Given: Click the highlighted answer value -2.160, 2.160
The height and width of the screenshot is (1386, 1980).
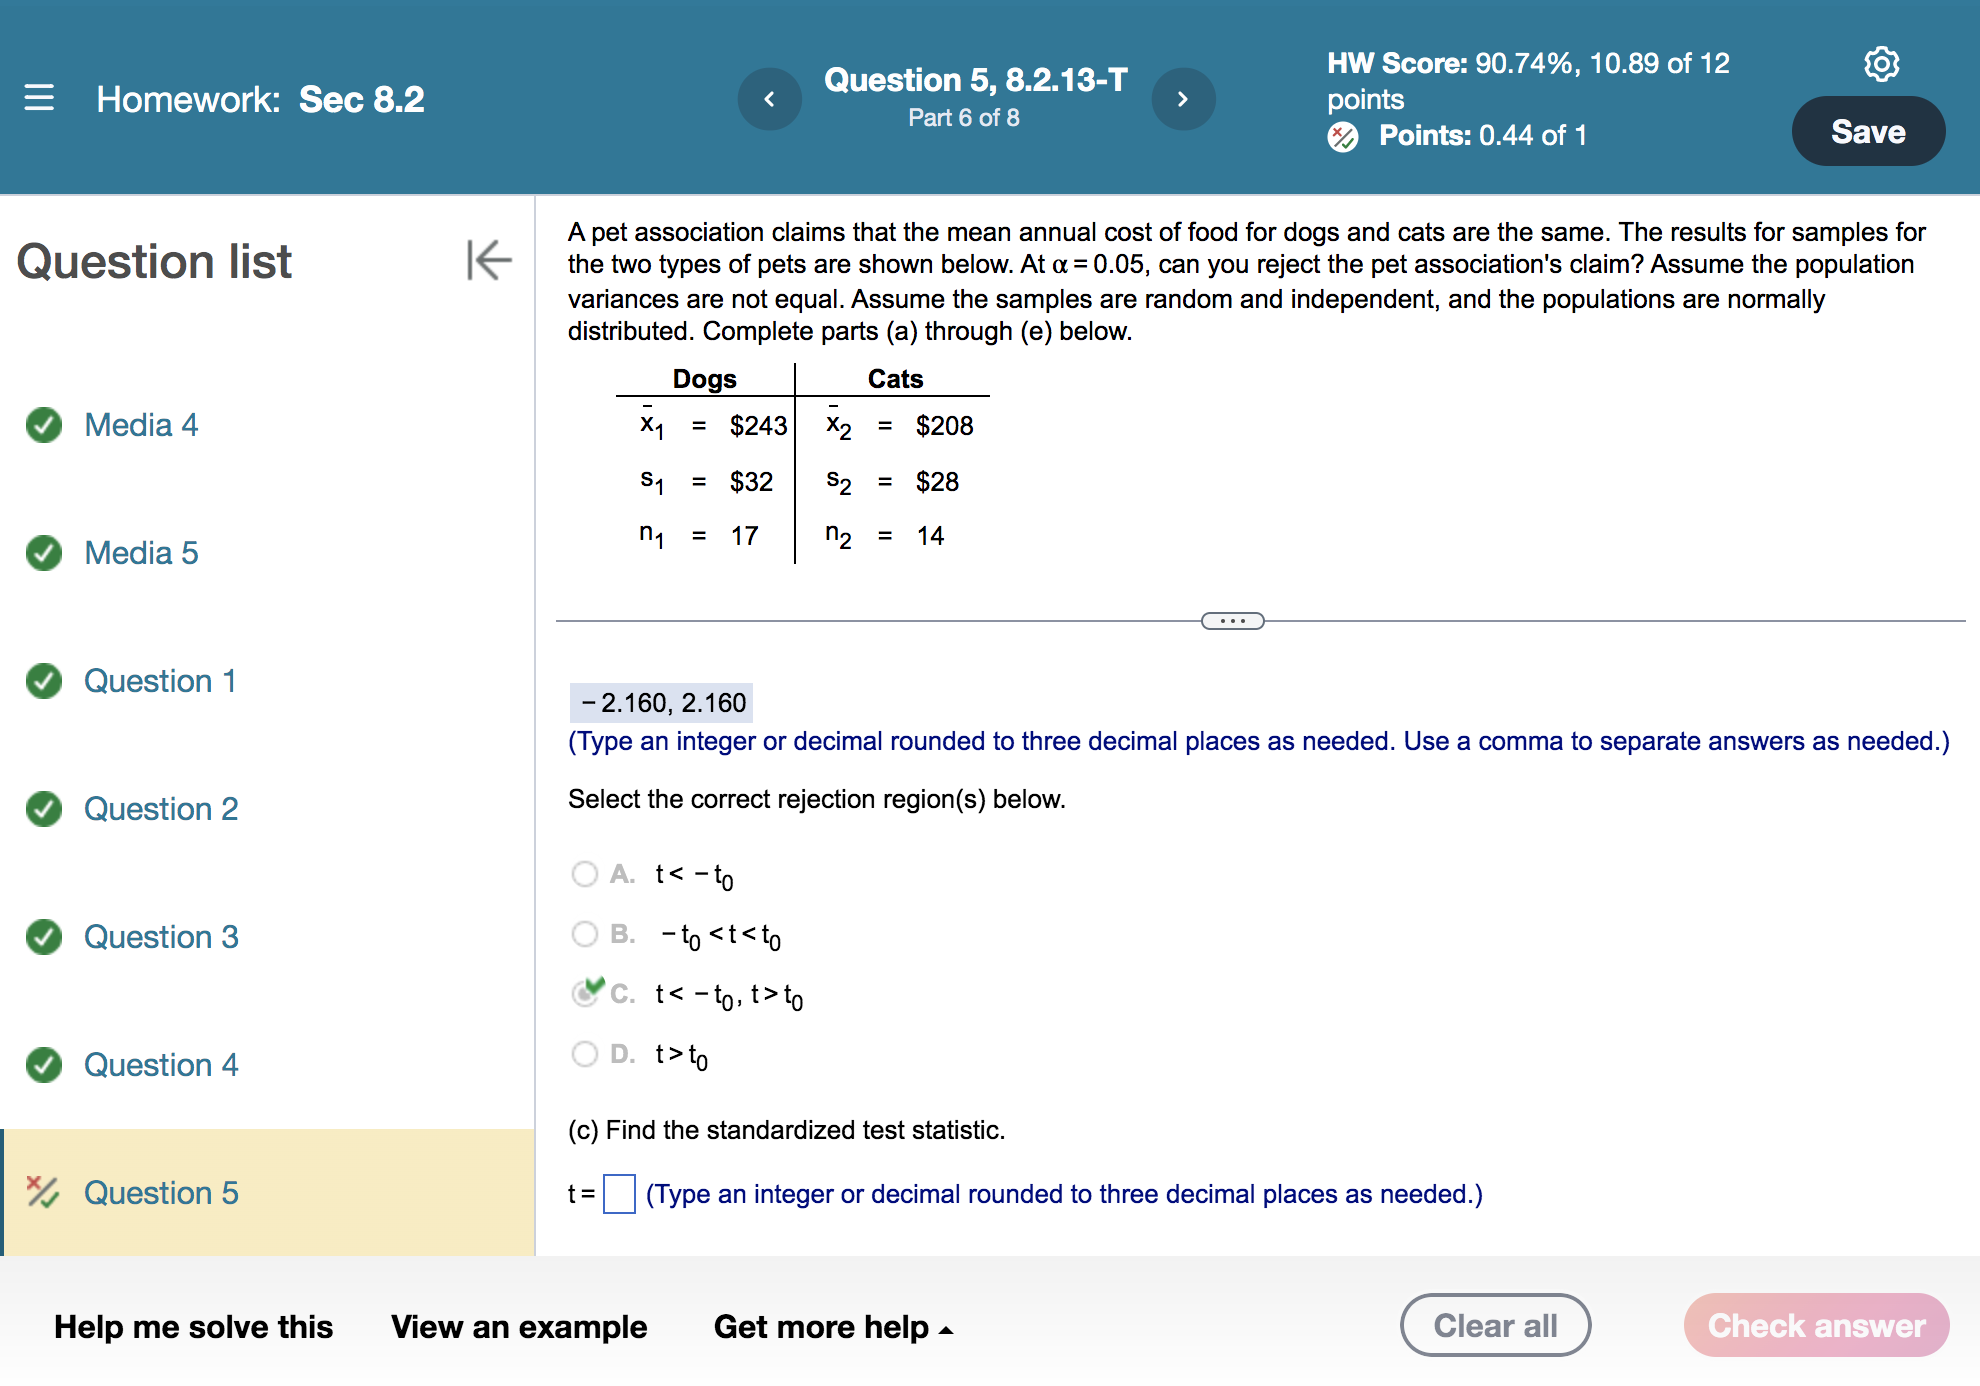Looking at the screenshot, I should pyautogui.click(x=661, y=702).
